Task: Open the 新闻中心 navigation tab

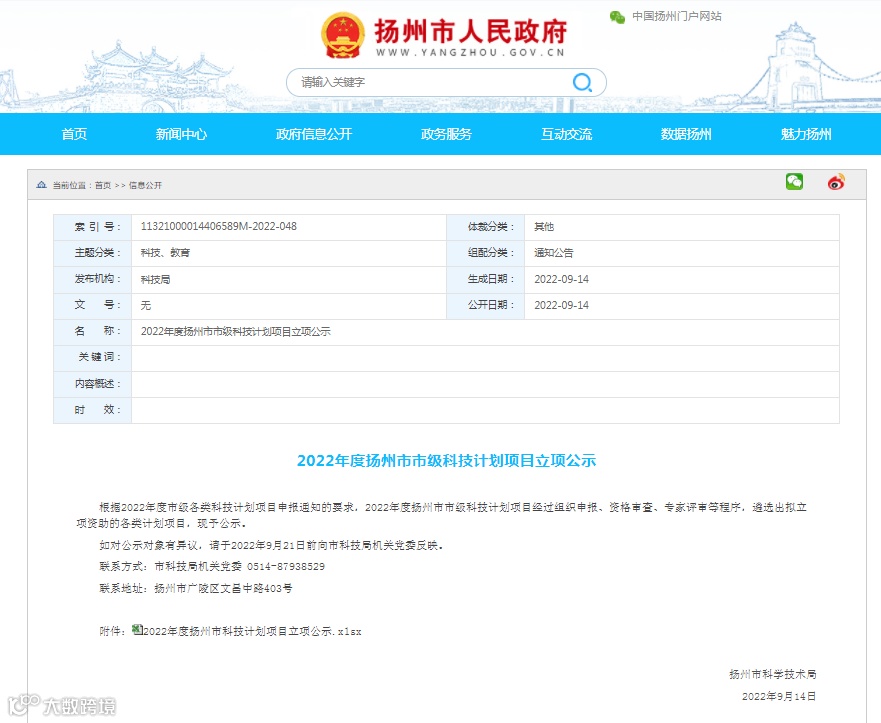Action: [x=181, y=134]
